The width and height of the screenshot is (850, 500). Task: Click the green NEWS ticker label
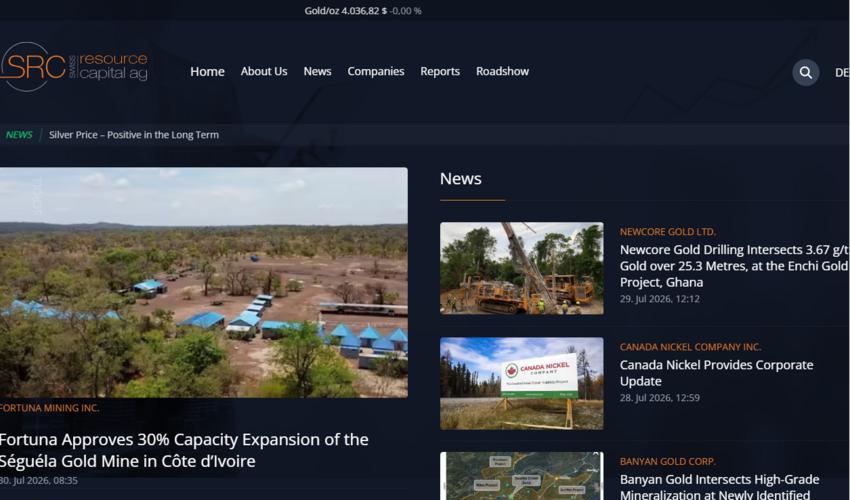(19, 134)
